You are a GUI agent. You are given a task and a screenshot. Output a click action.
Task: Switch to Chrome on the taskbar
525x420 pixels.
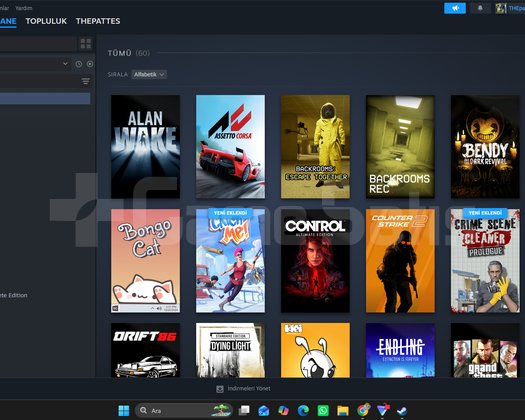363,410
